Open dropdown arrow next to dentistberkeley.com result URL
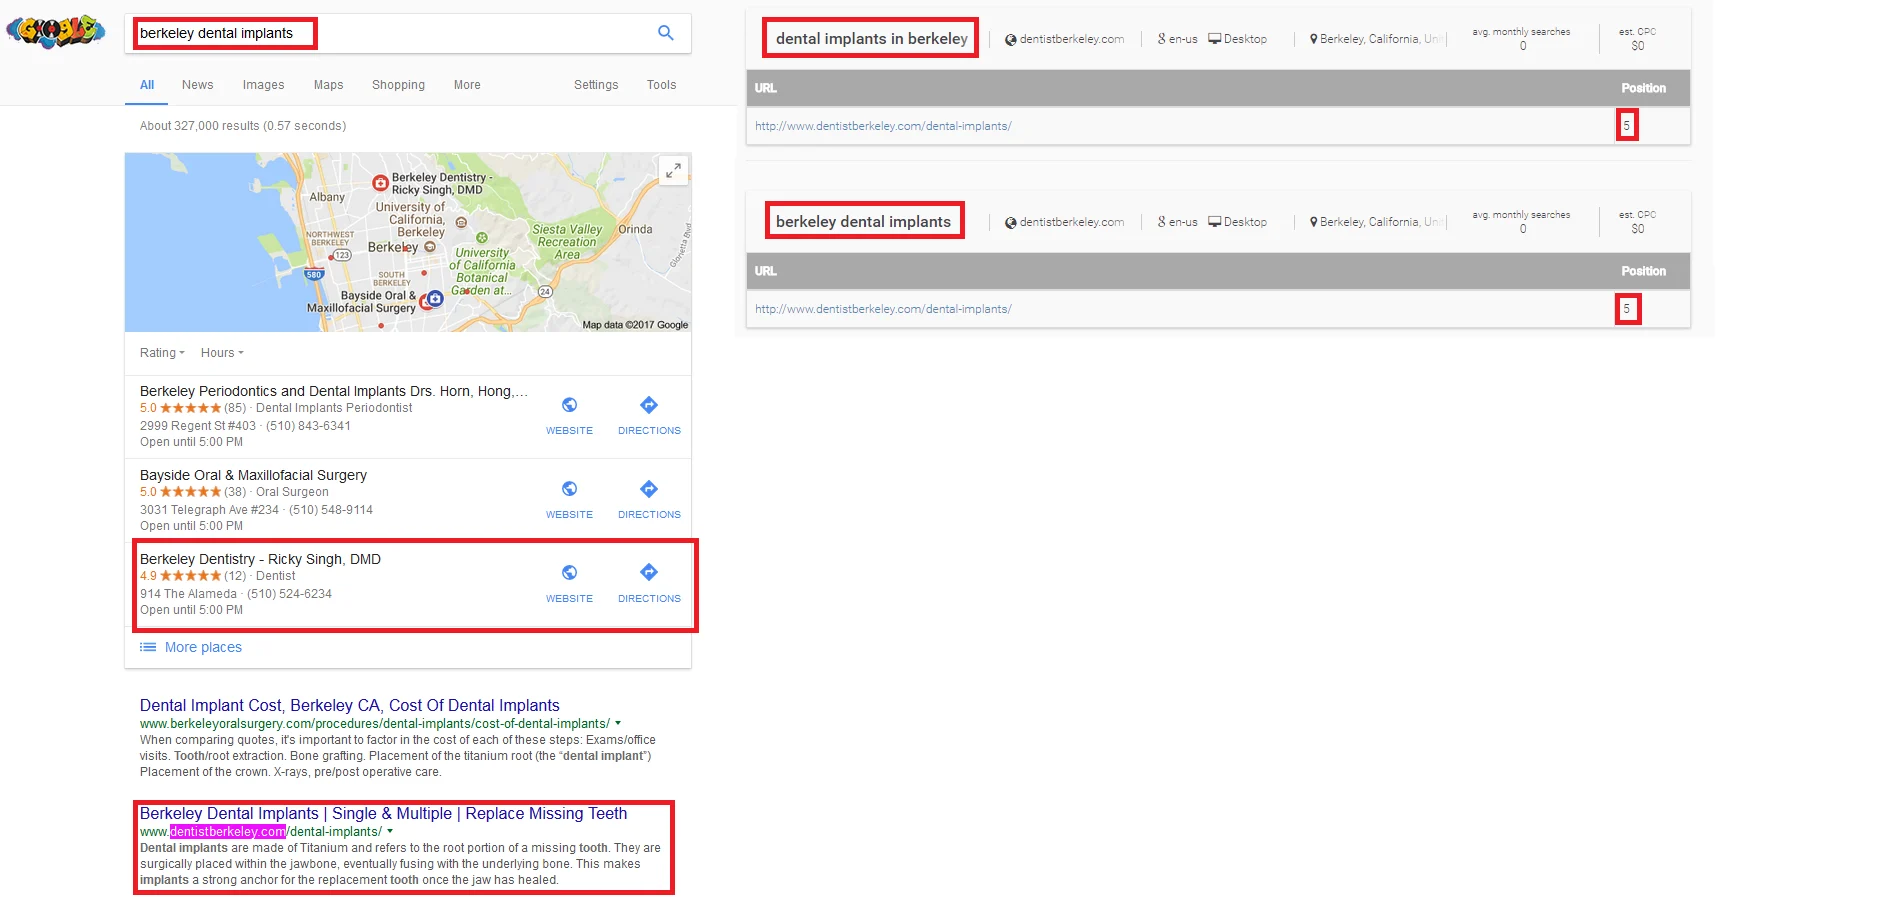Image resolution: width=1898 pixels, height=898 pixels. pyautogui.click(x=390, y=831)
